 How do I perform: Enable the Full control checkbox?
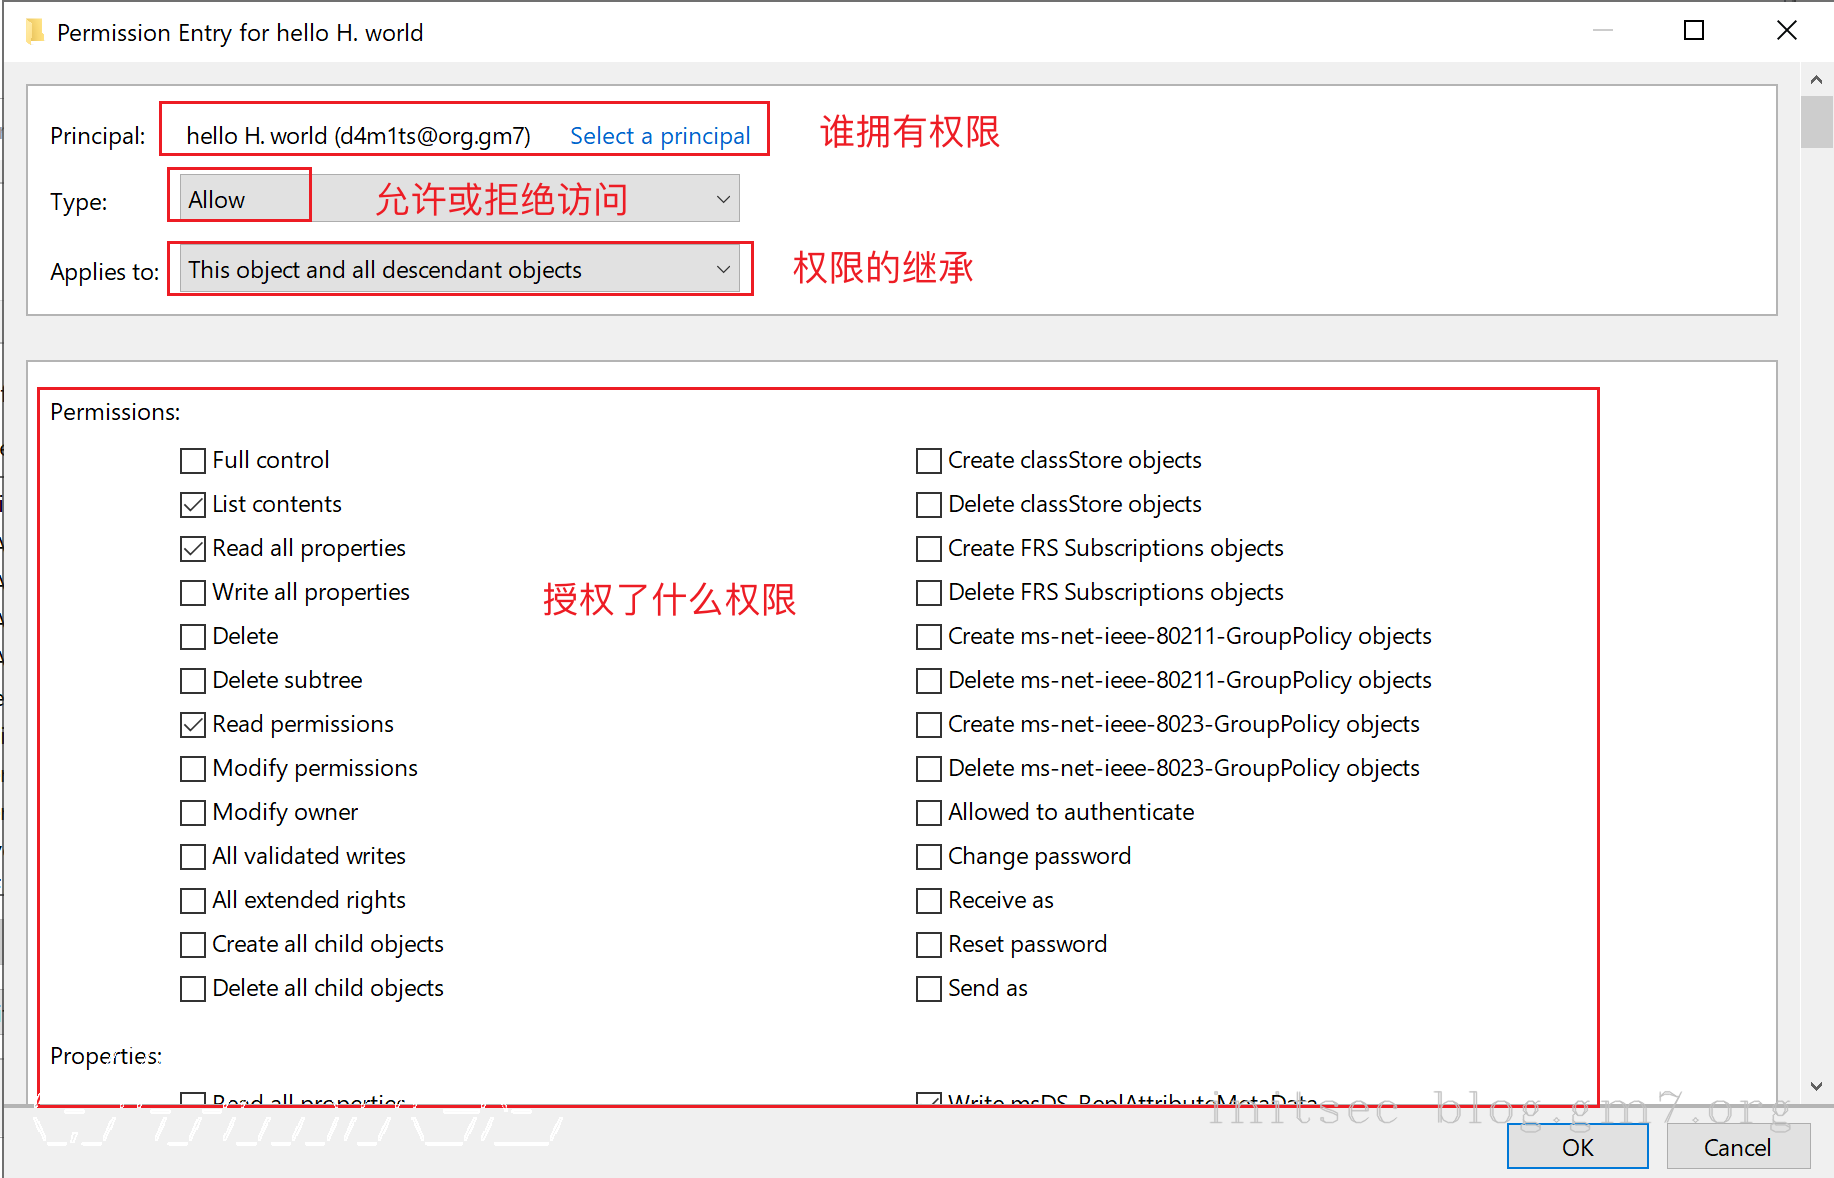(x=193, y=461)
